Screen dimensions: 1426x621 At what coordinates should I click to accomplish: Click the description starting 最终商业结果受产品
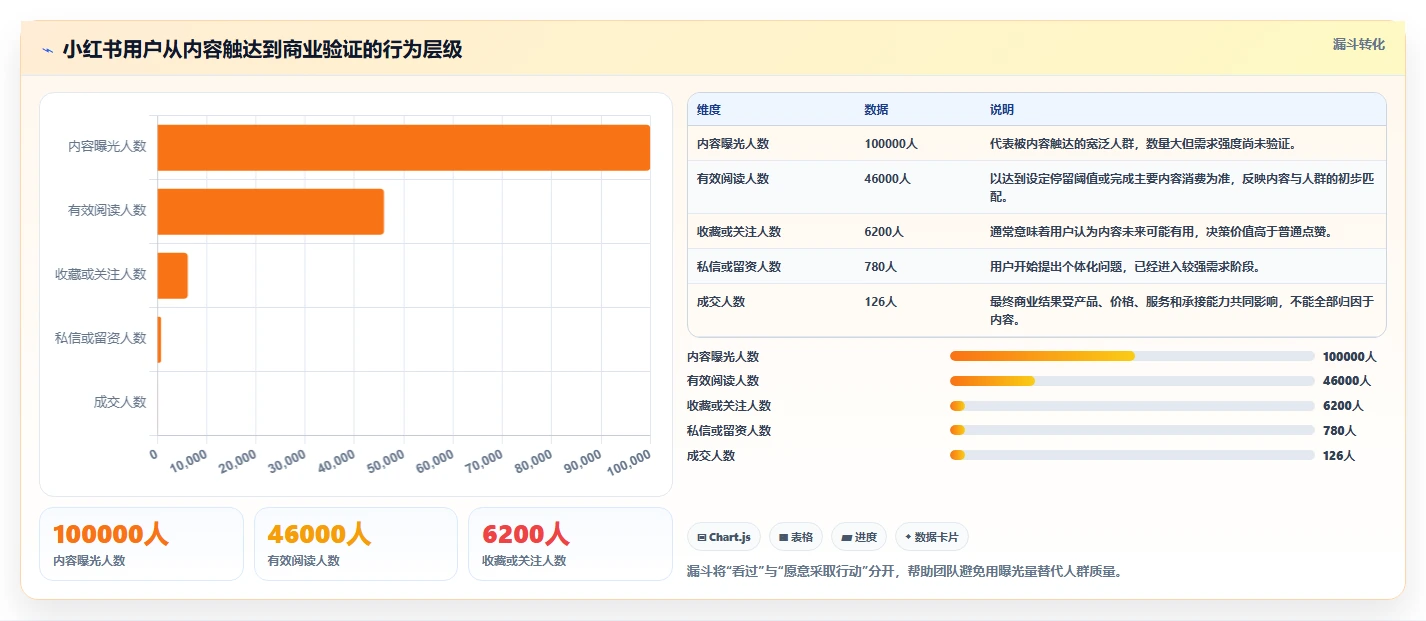[x=1182, y=311]
